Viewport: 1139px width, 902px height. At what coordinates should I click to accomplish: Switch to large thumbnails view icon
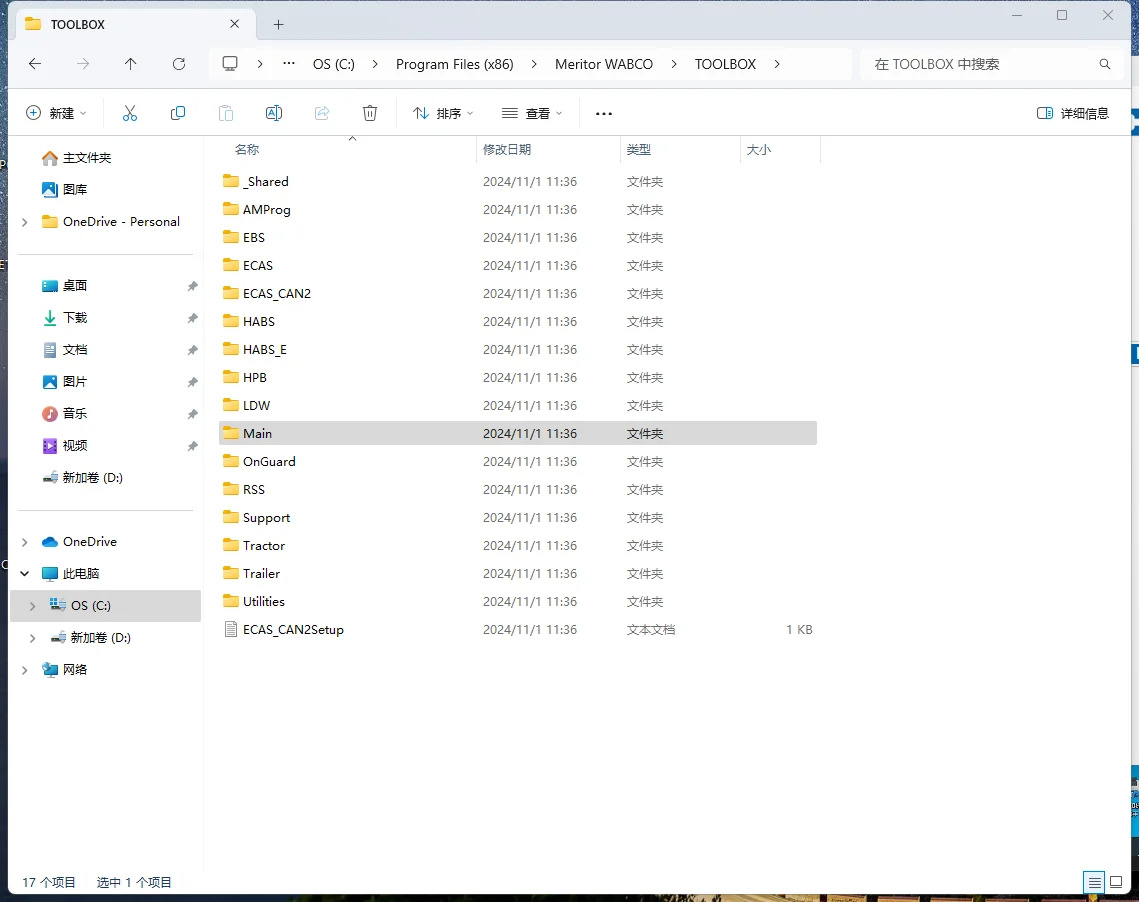(1116, 882)
